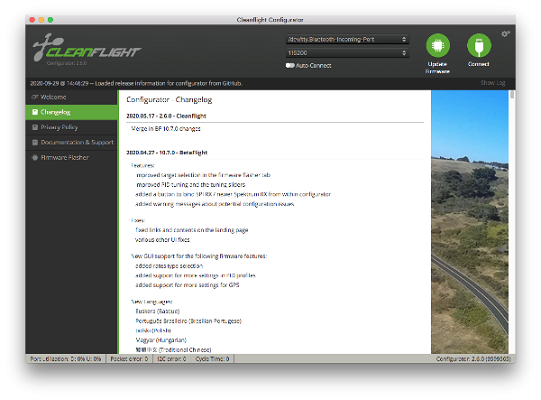This screenshot has height=400, width=541.
Task: Open the serial port dropdown
Action: 347,39
